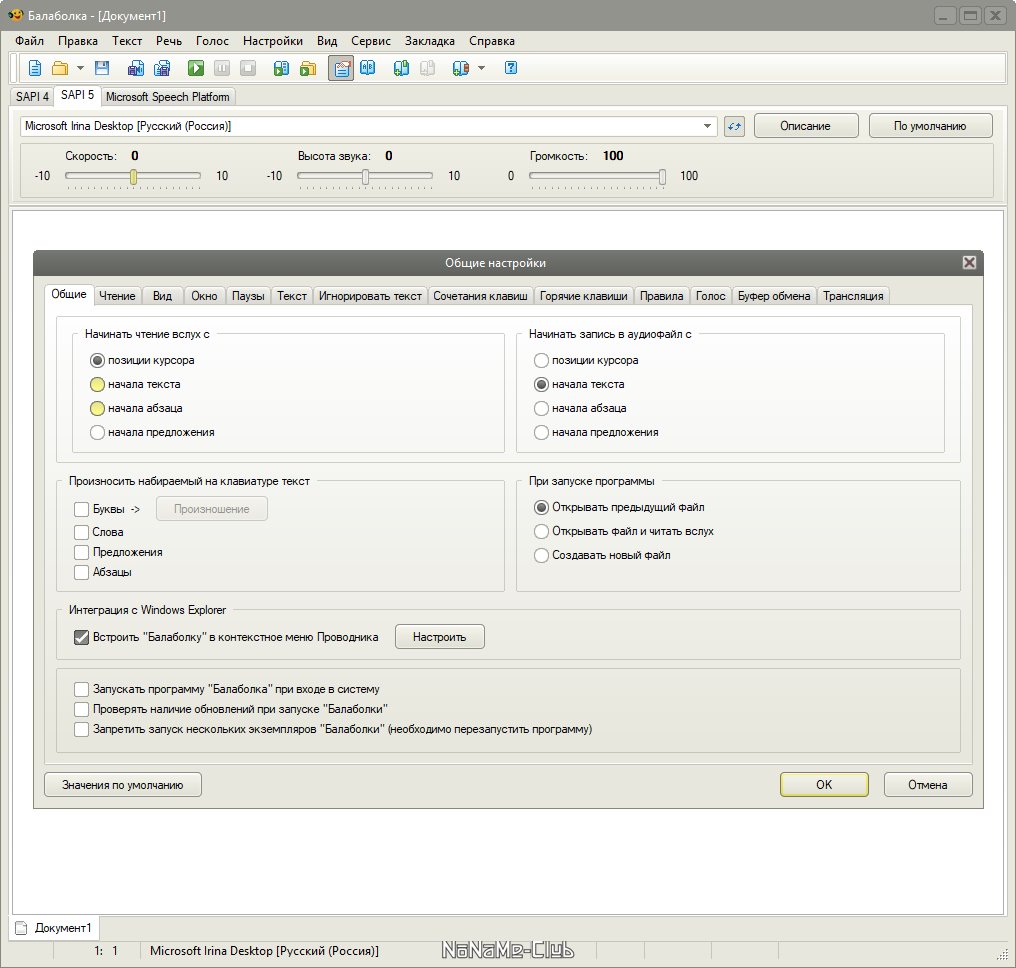The width and height of the screenshot is (1016, 968).
Task: Uncheck Встроить Балаболку в контекстное меню
Action: [x=81, y=637]
